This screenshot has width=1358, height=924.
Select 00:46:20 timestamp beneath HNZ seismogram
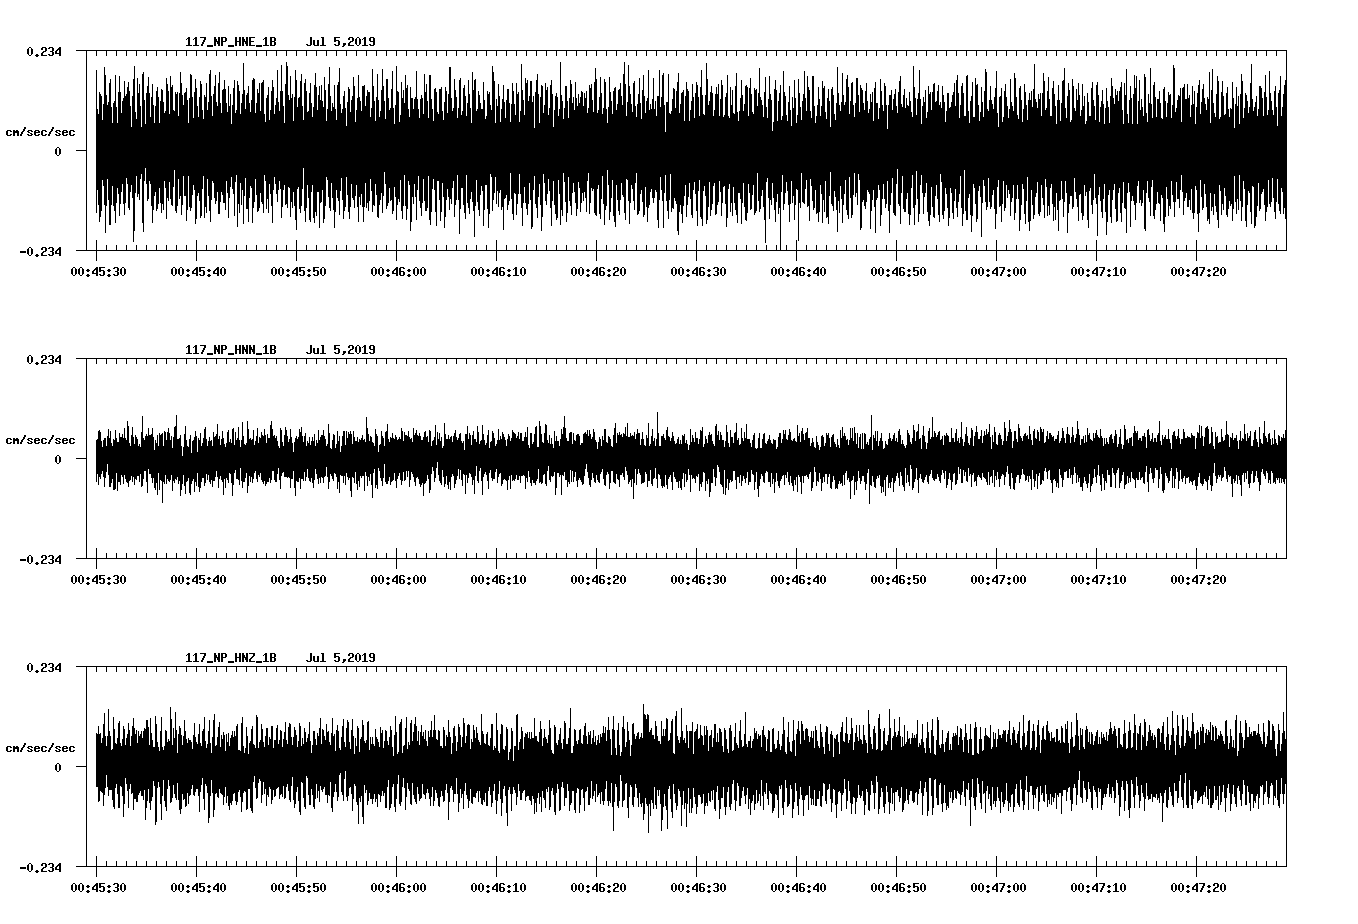point(598,887)
